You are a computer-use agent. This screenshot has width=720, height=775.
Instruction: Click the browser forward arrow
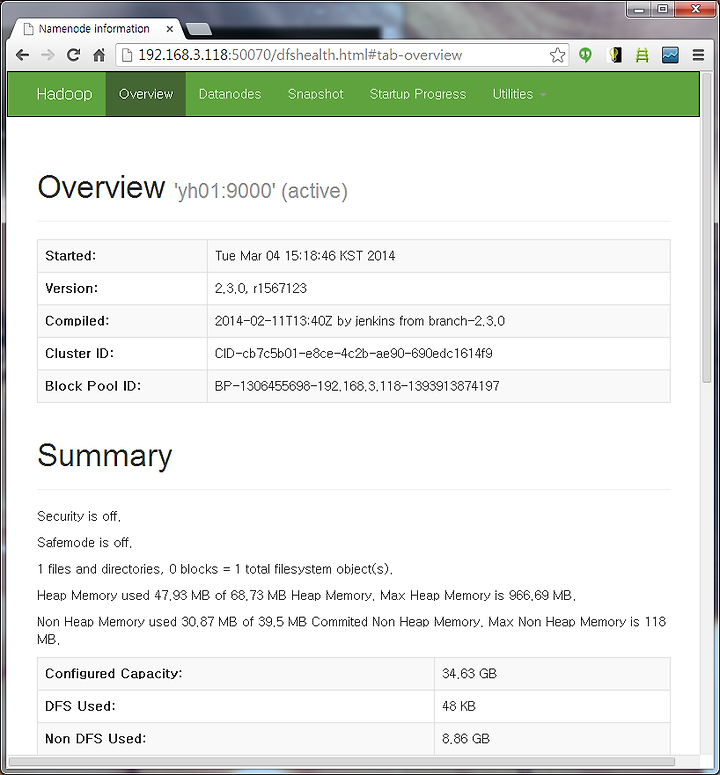48,55
